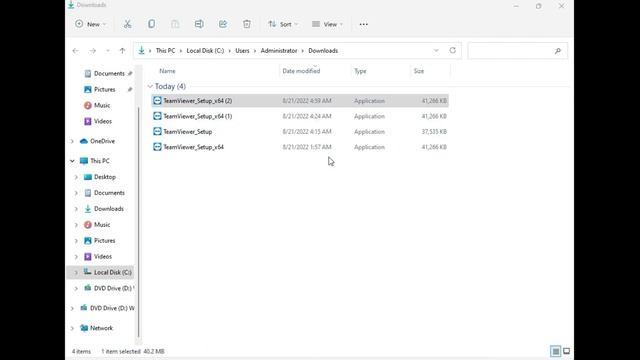Expand Local Disk (C:) node

click(x=76, y=272)
